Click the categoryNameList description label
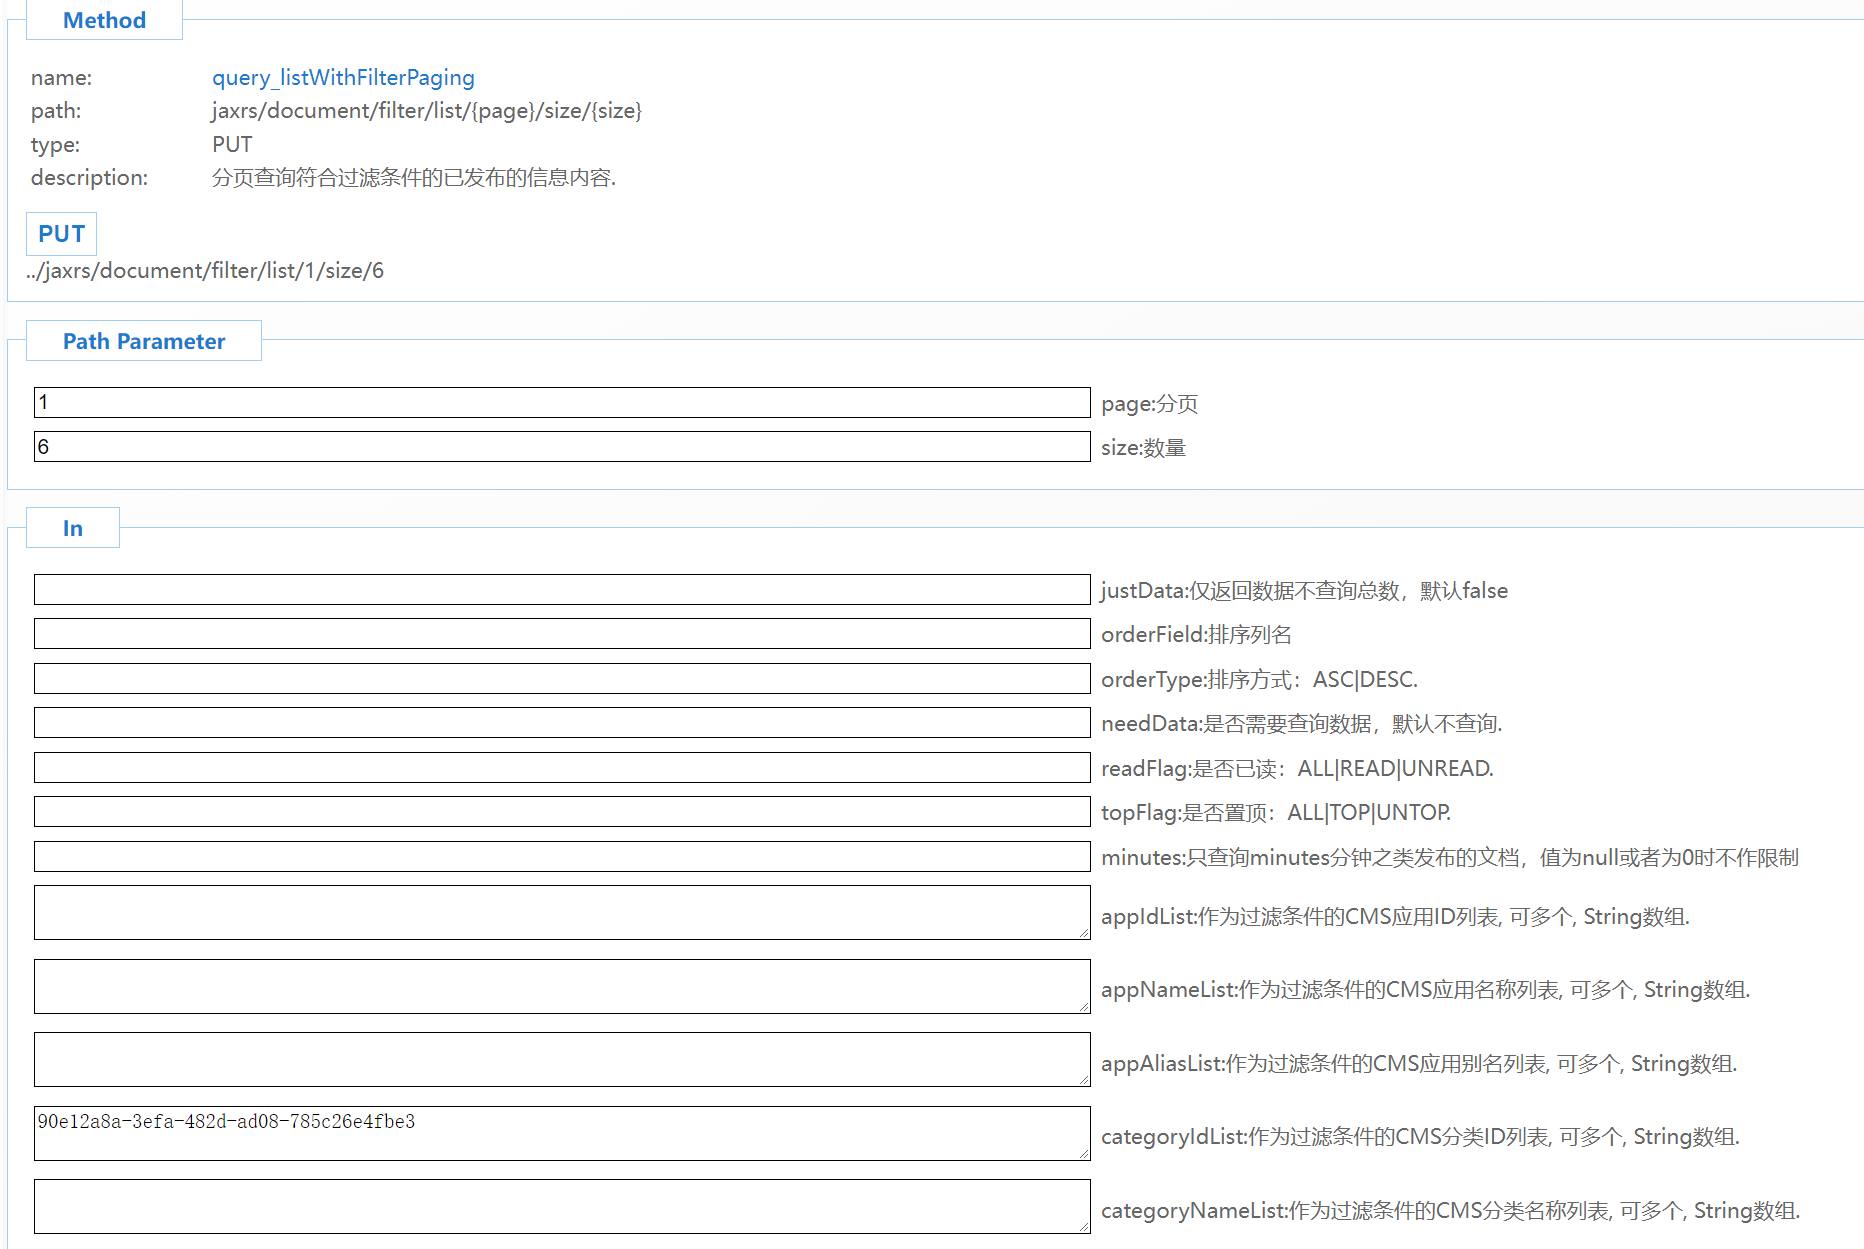 1450,1211
